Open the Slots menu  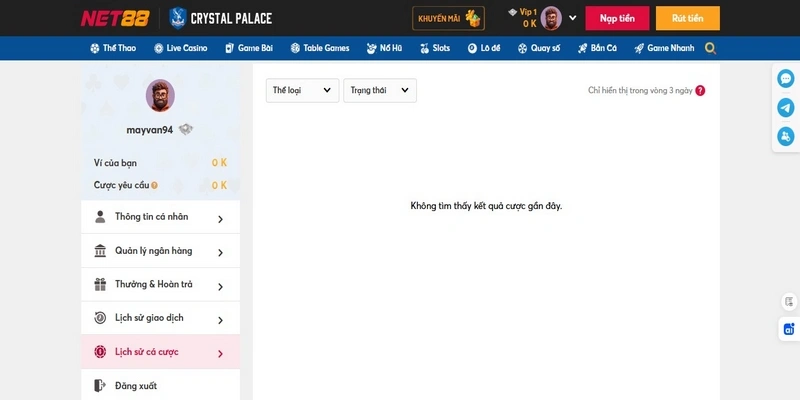[x=435, y=48]
